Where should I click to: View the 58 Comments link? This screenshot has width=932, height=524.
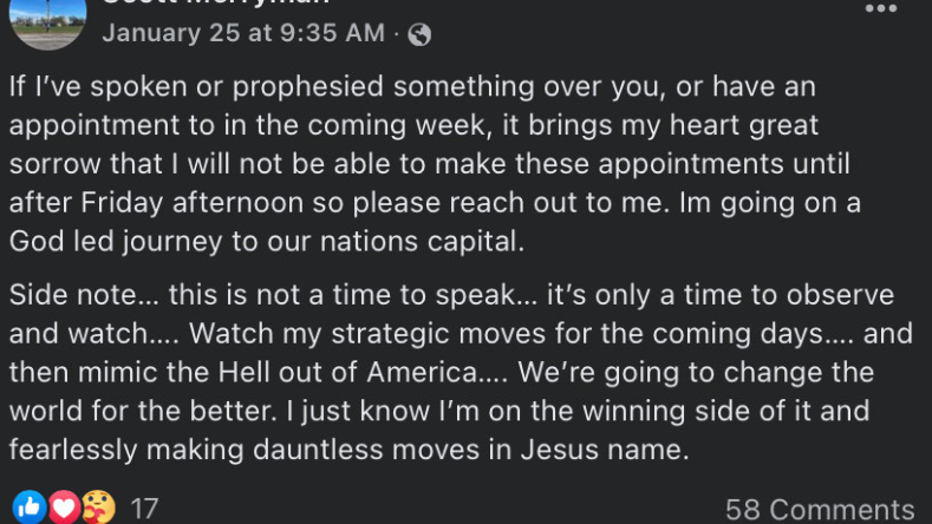[x=819, y=509]
